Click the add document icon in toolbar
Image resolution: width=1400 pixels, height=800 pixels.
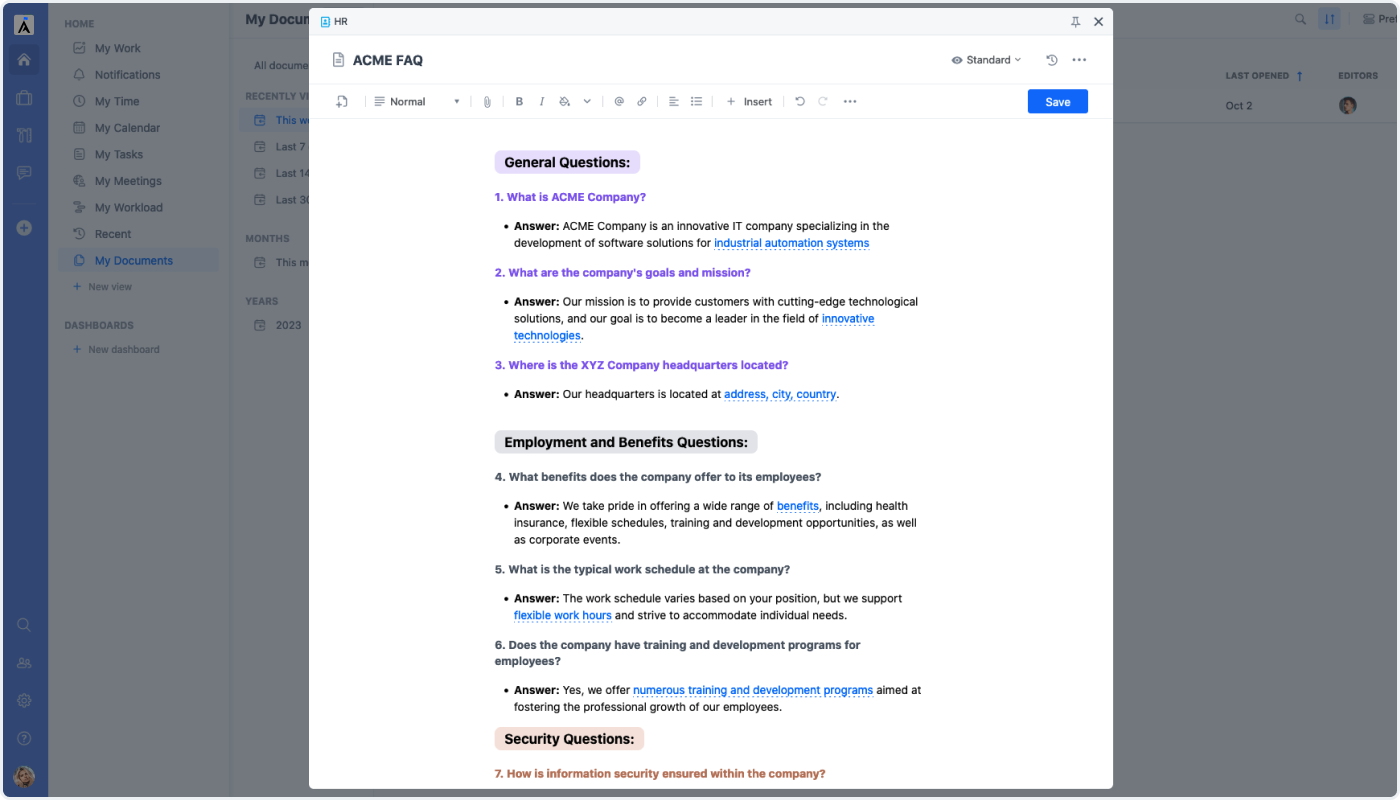tap(342, 102)
